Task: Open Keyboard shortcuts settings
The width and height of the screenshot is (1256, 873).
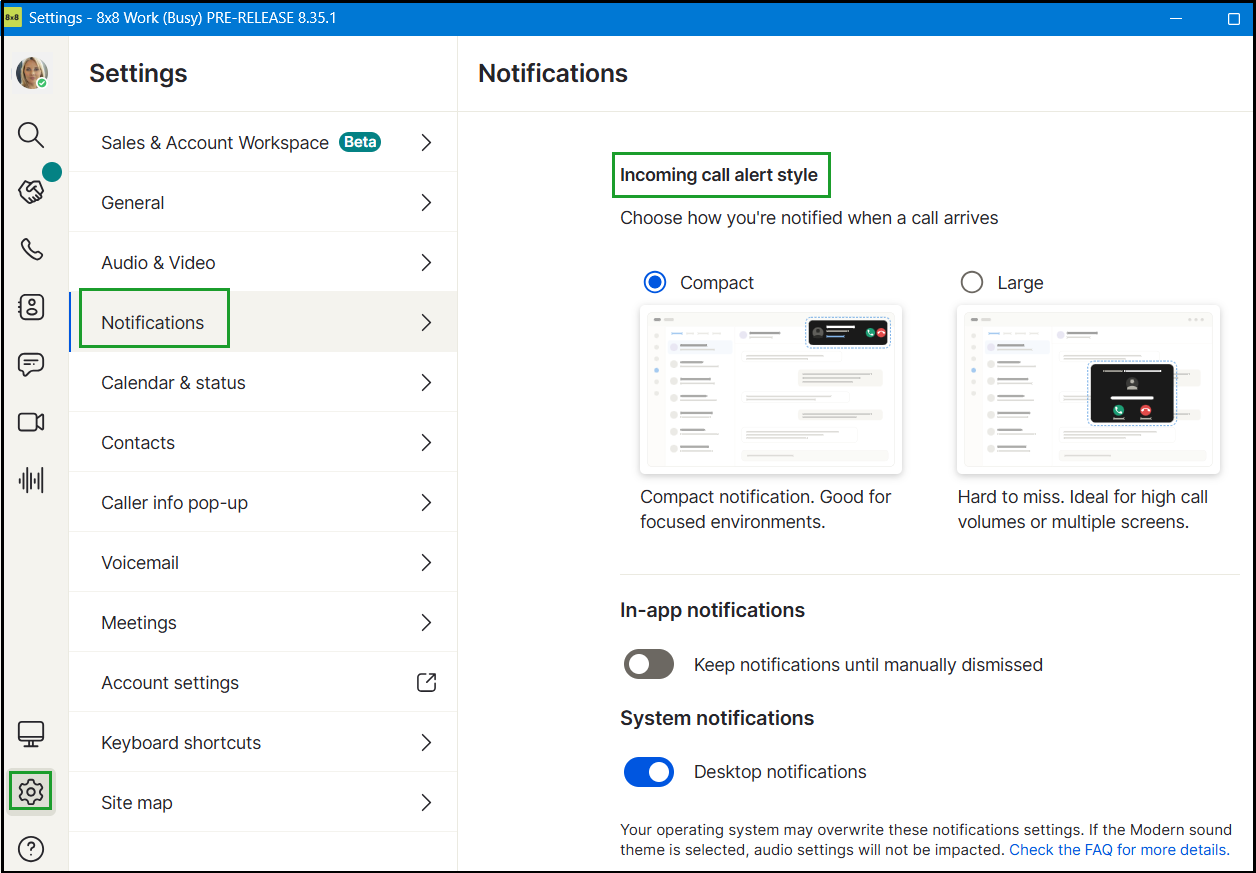Action: pyautogui.click(x=263, y=742)
